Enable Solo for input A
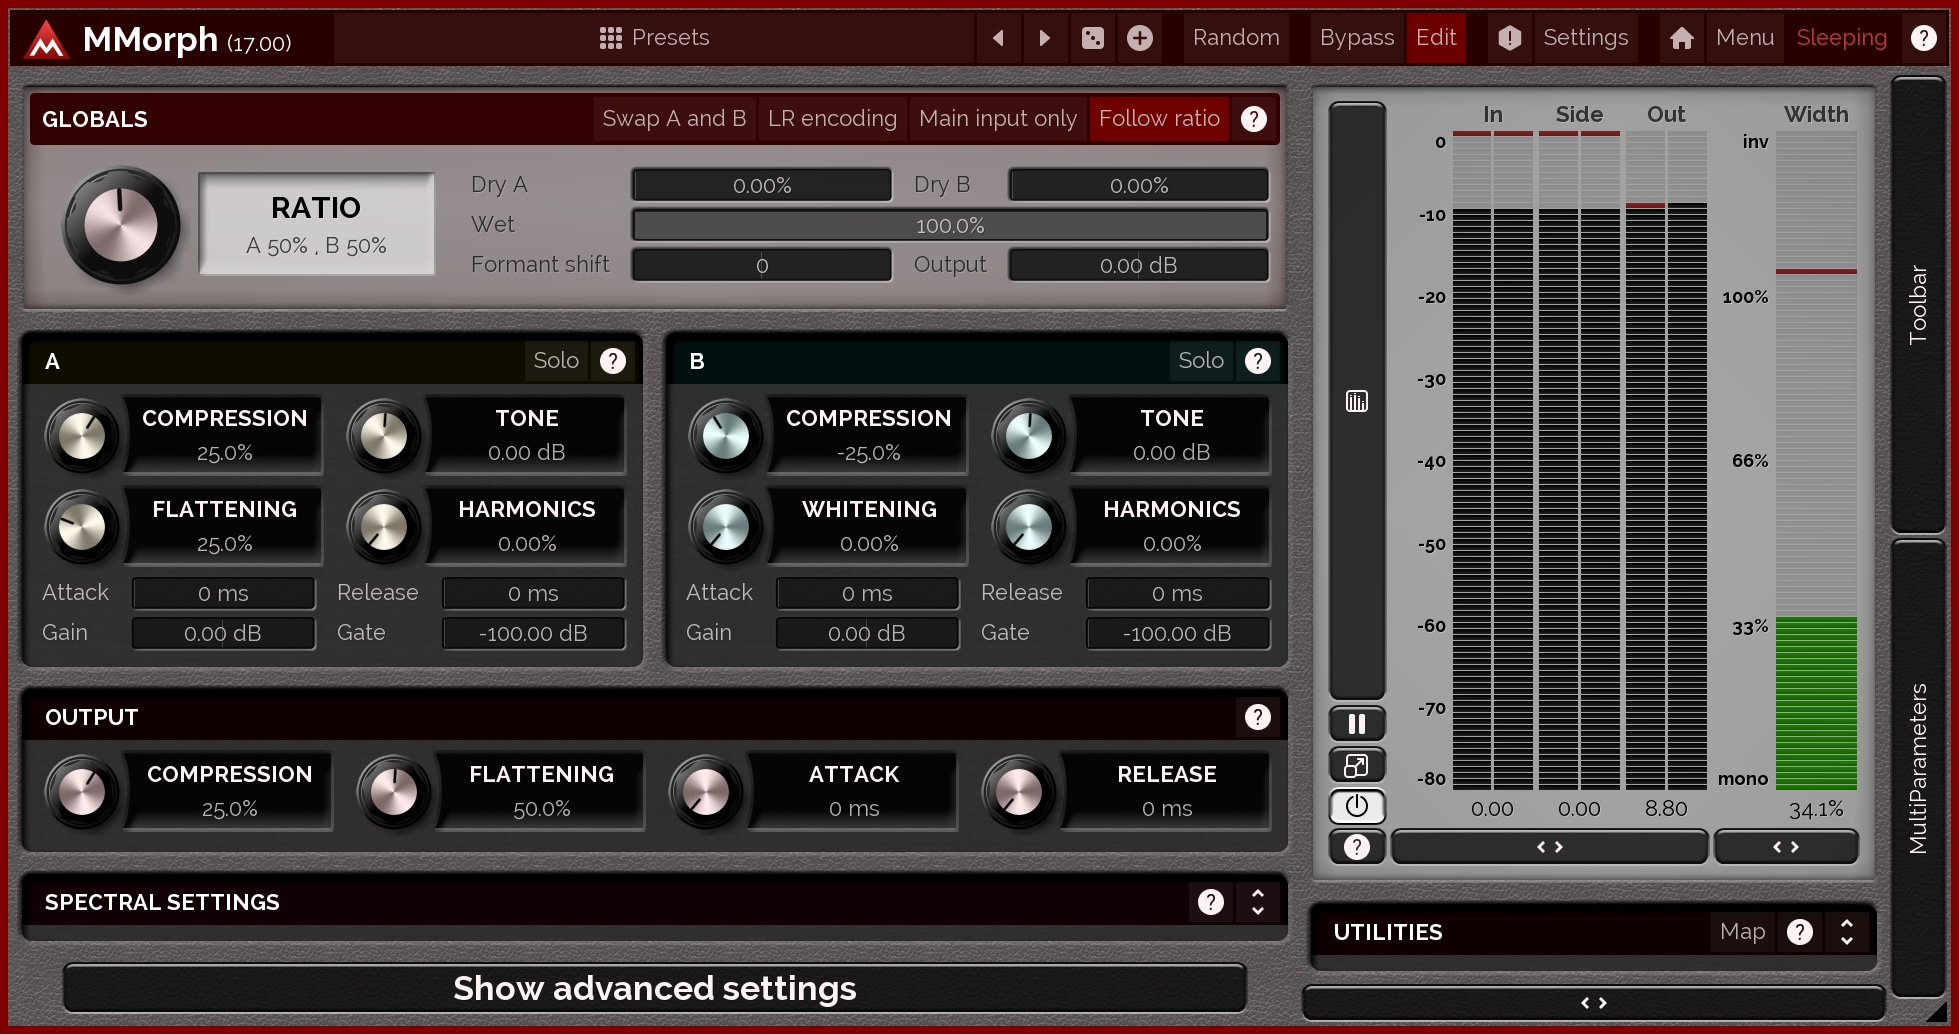 point(555,361)
